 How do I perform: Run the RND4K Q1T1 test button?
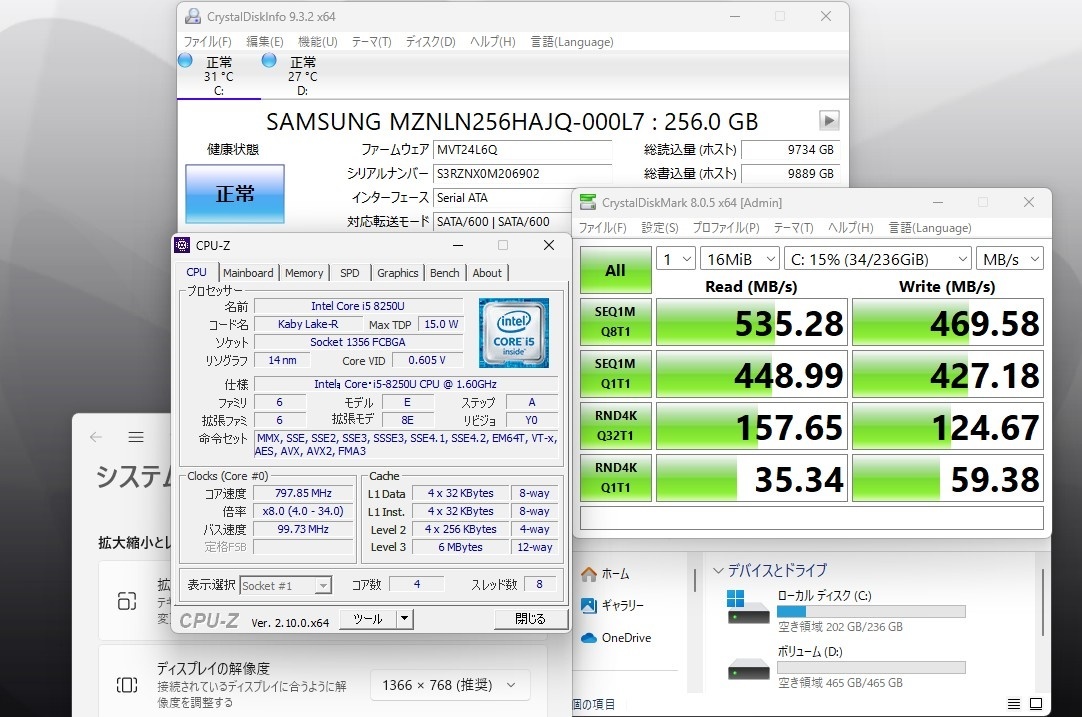pos(616,478)
